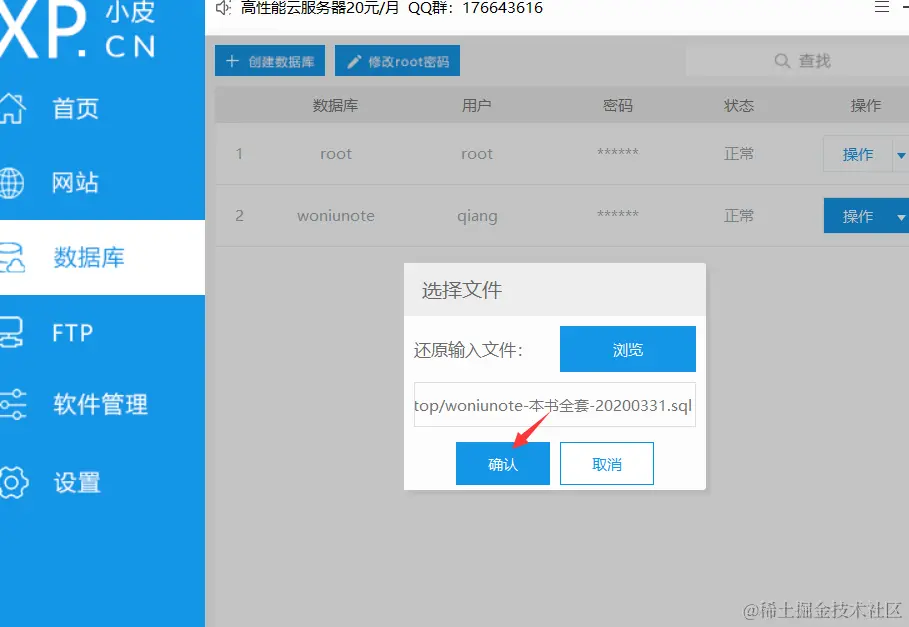
Task: Open the hamburger menu at top right
Action: [882, 7]
